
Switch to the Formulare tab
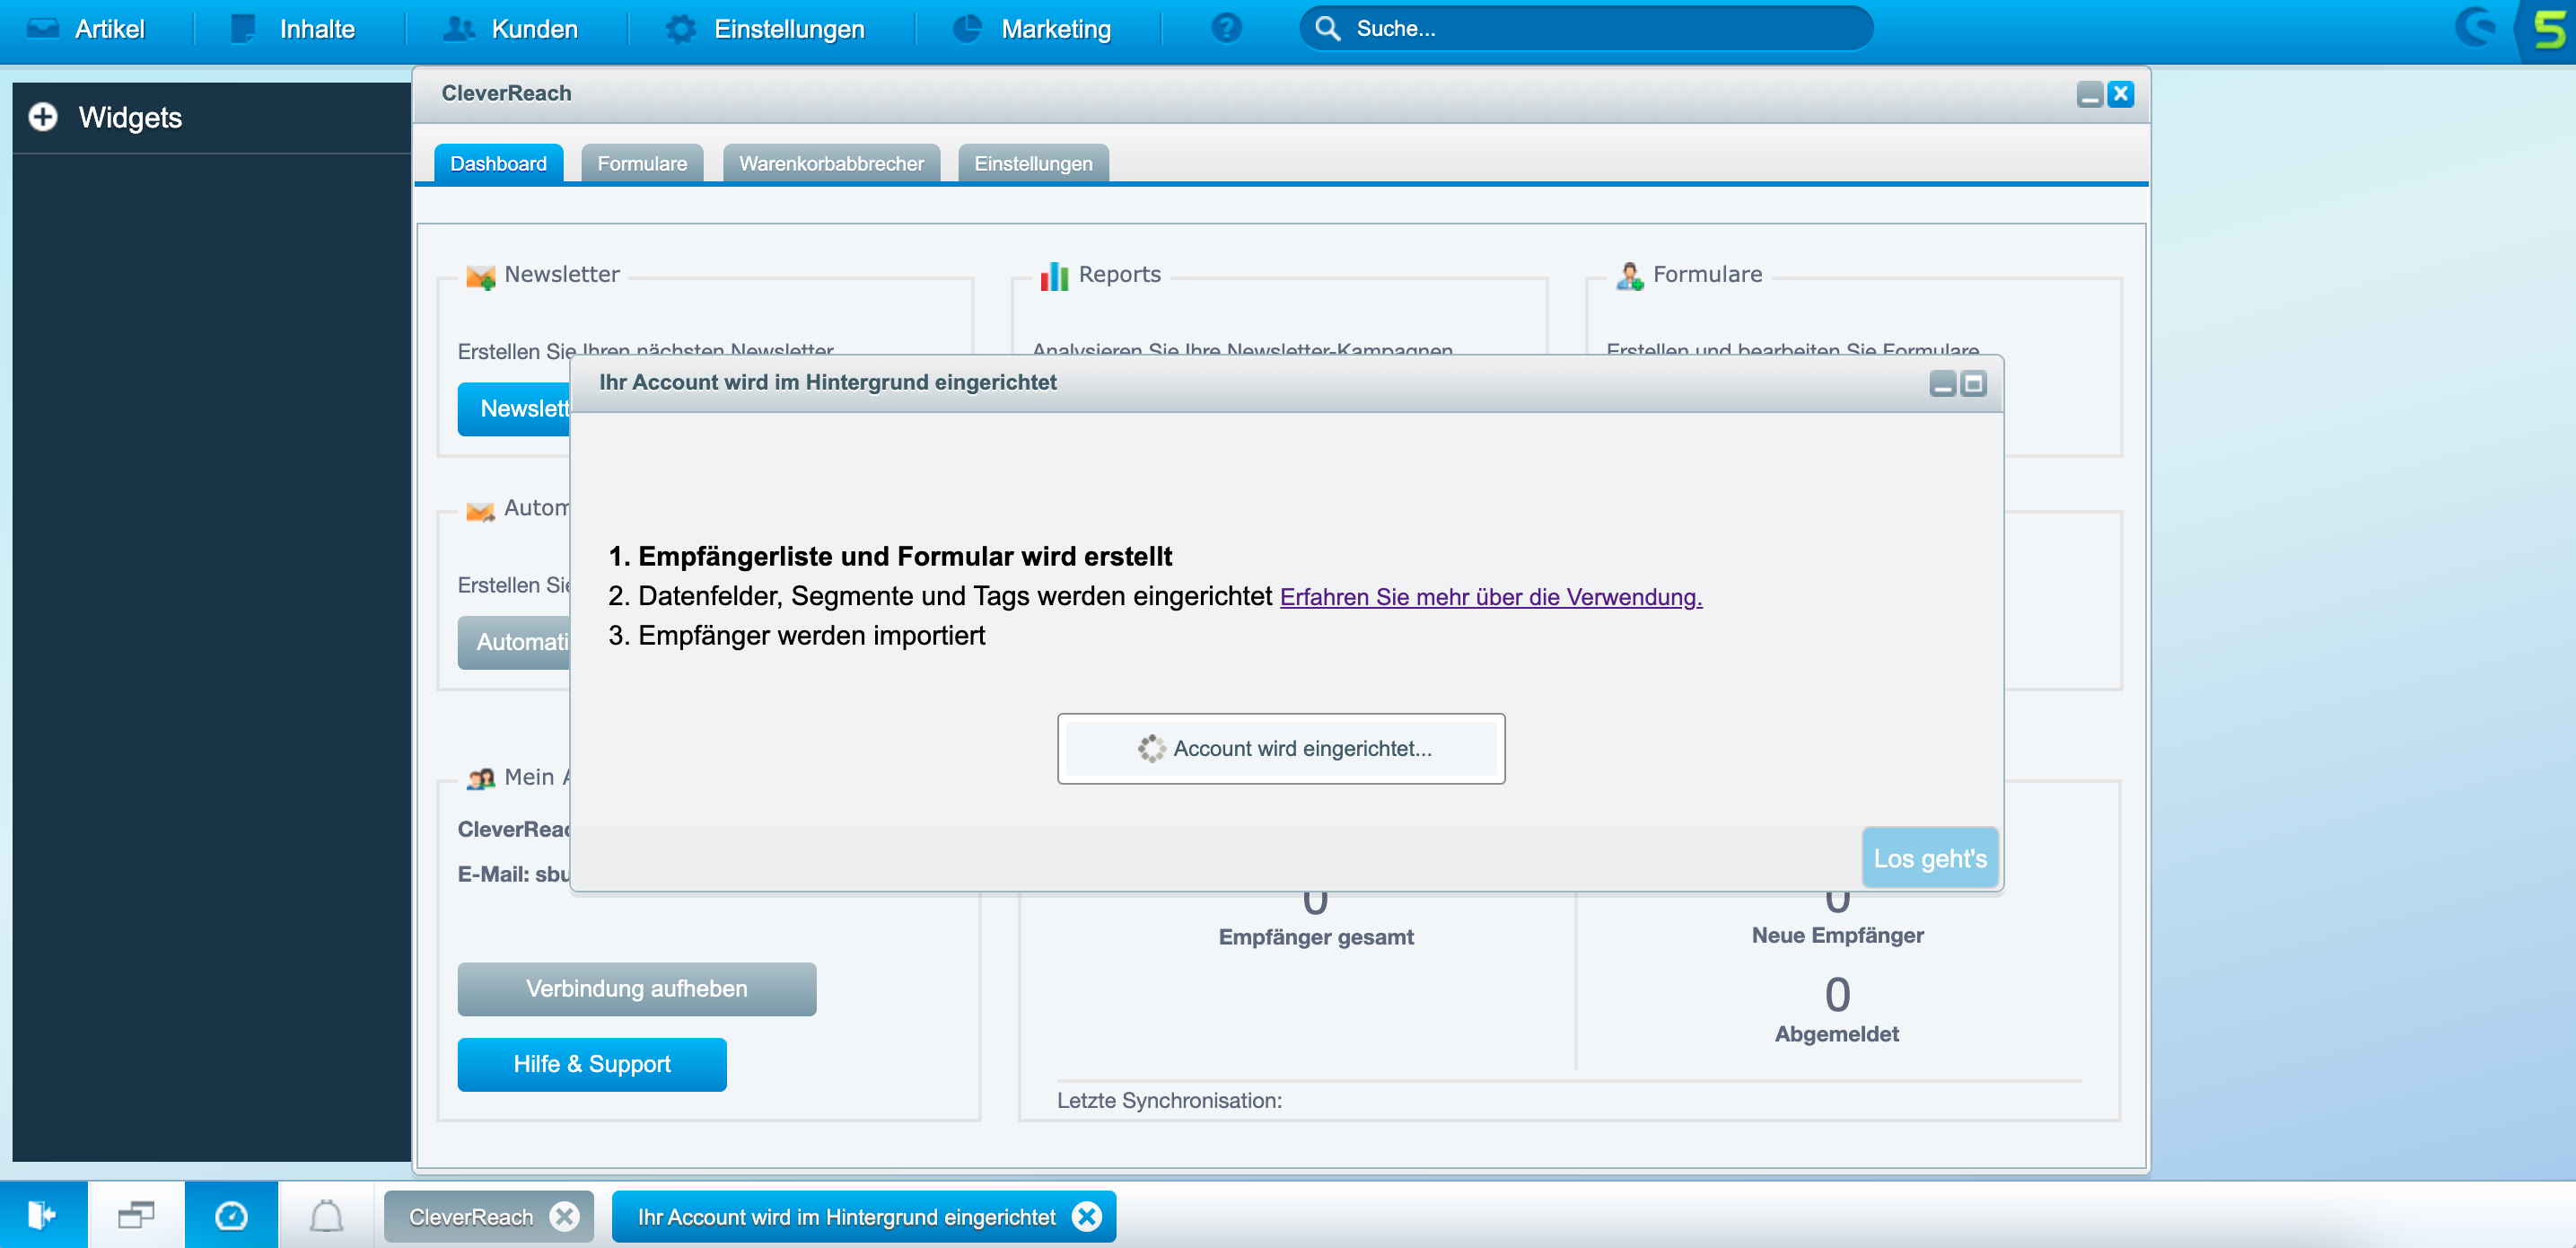coord(642,163)
